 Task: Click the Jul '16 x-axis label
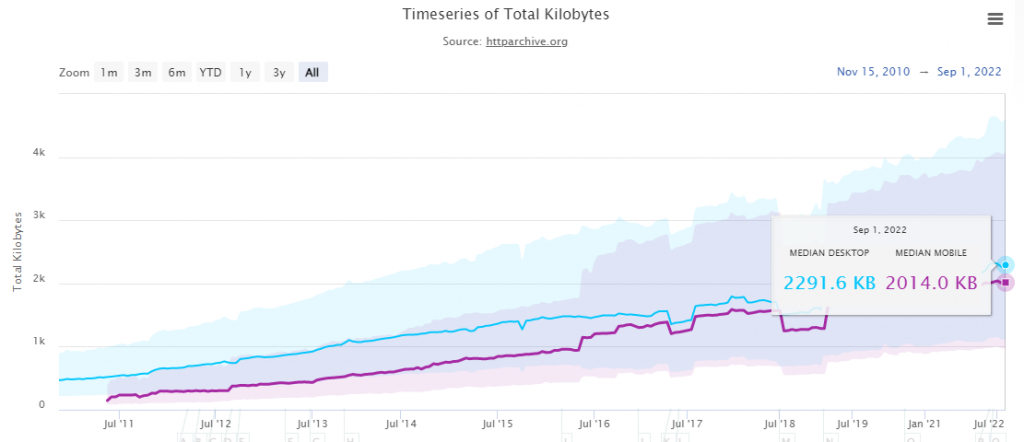click(594, 425)
